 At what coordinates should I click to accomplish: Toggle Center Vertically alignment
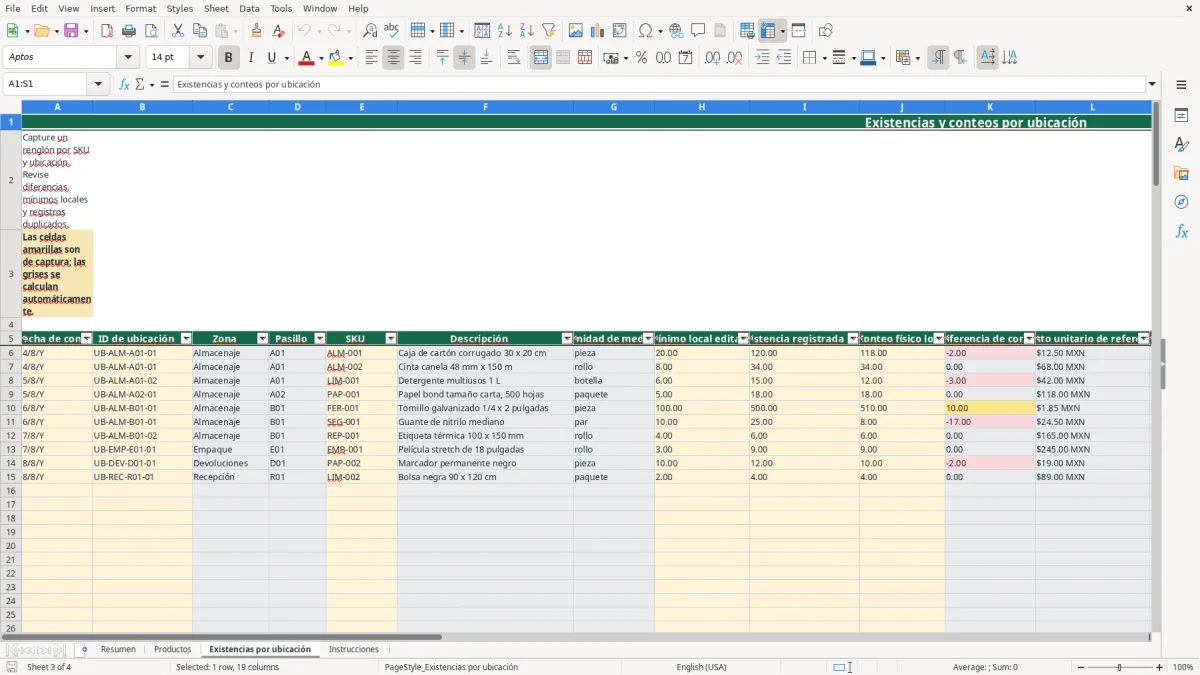click(x=464, y=58)
